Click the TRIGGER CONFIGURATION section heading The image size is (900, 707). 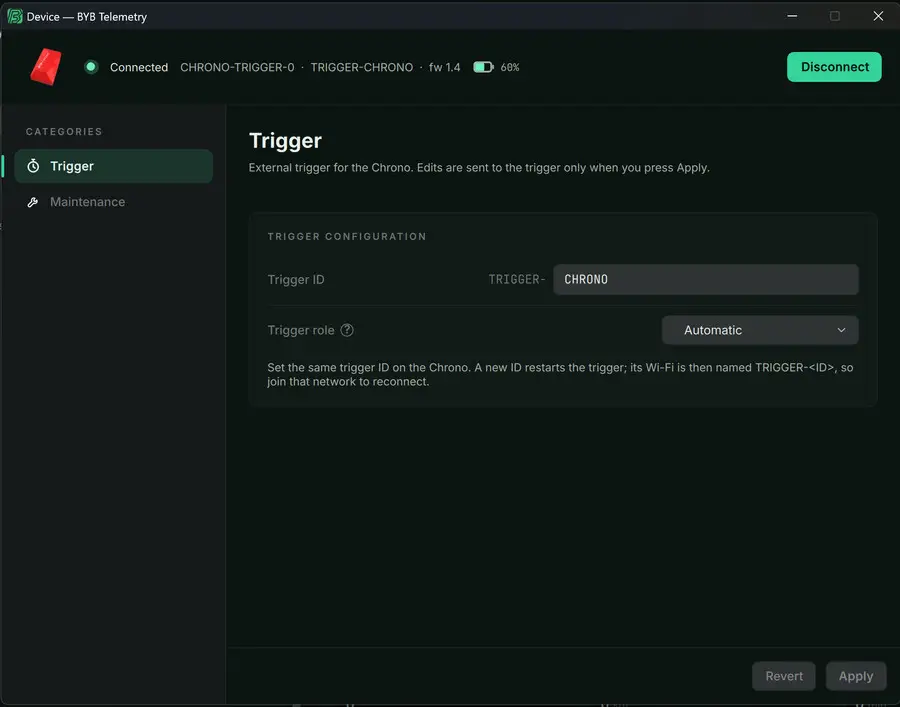[x=347, y=236]
